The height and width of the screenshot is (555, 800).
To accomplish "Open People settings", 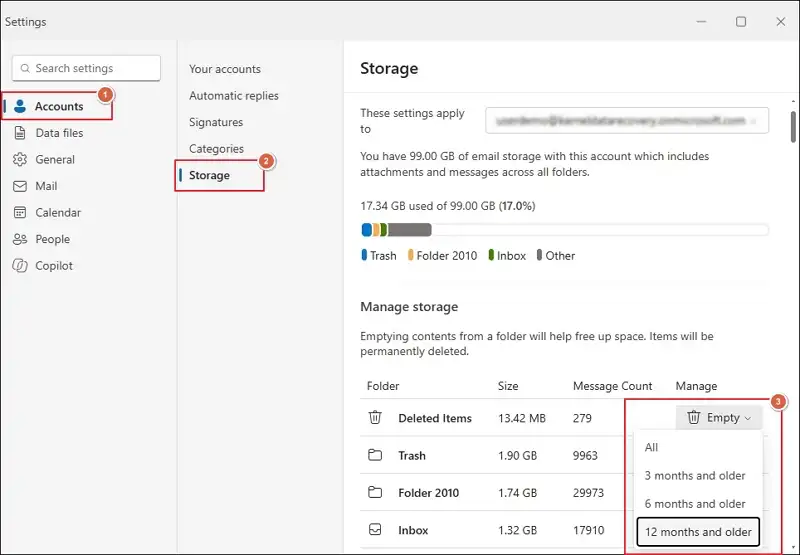I will (x=52, y=239).
